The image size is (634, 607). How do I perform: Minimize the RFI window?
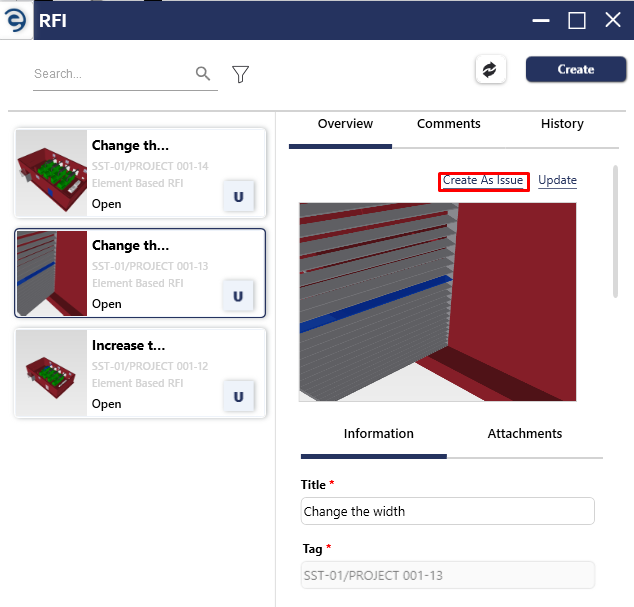(x=541, y=20)
